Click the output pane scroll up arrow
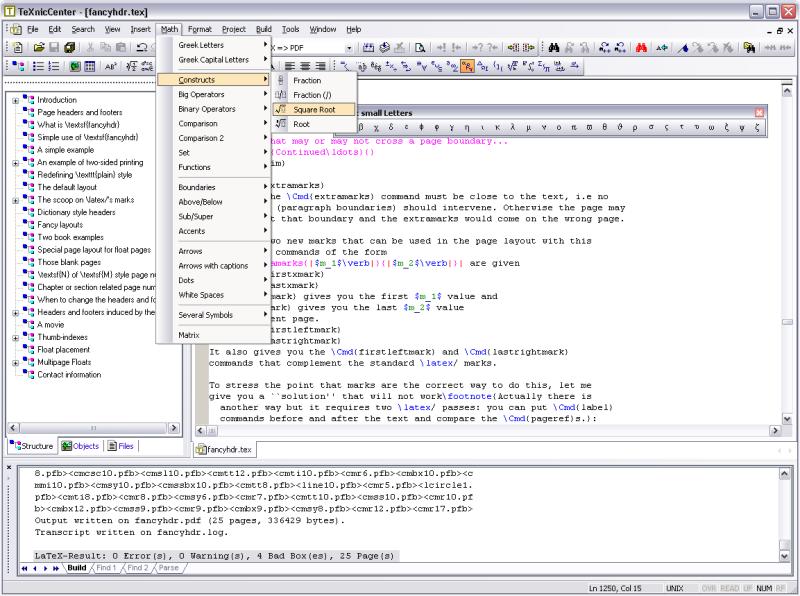 point(785,474)
